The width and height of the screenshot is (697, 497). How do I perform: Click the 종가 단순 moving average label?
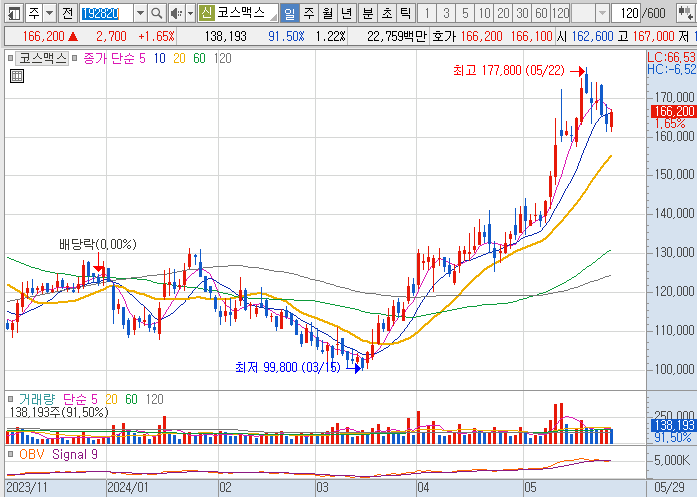(x=108, y=58)
